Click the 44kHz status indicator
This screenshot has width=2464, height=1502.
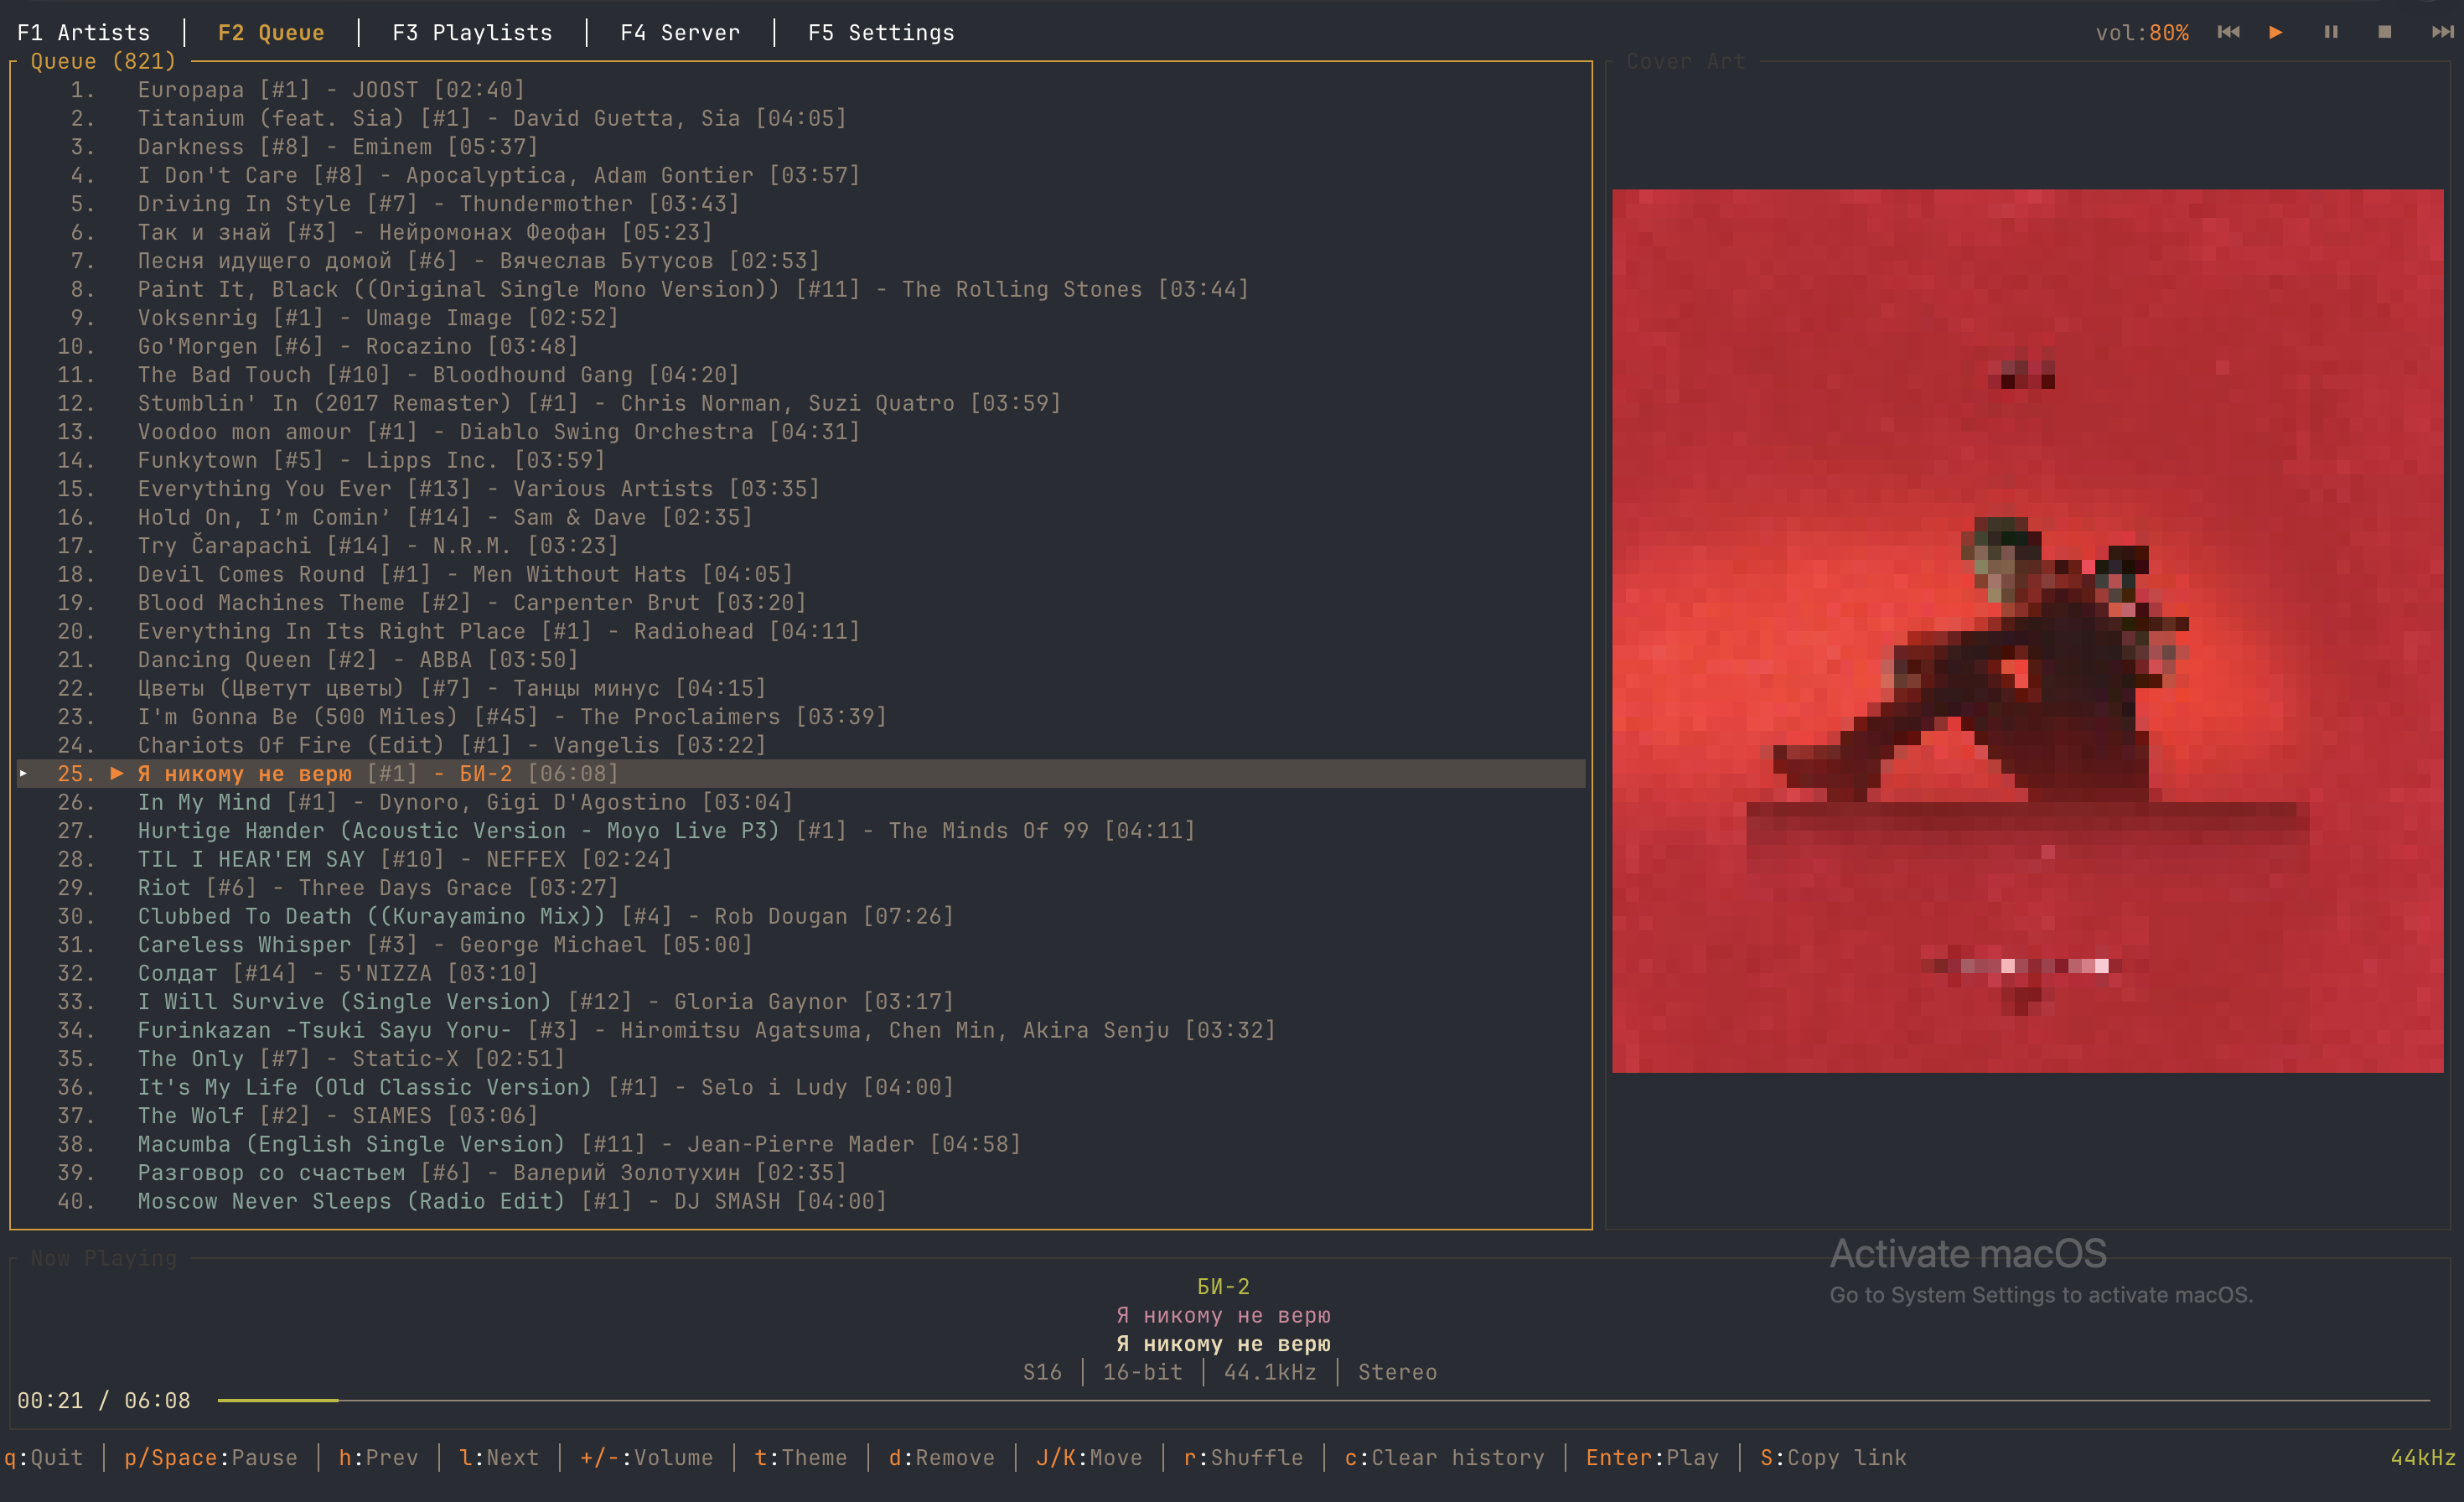pos(2422,1457)
